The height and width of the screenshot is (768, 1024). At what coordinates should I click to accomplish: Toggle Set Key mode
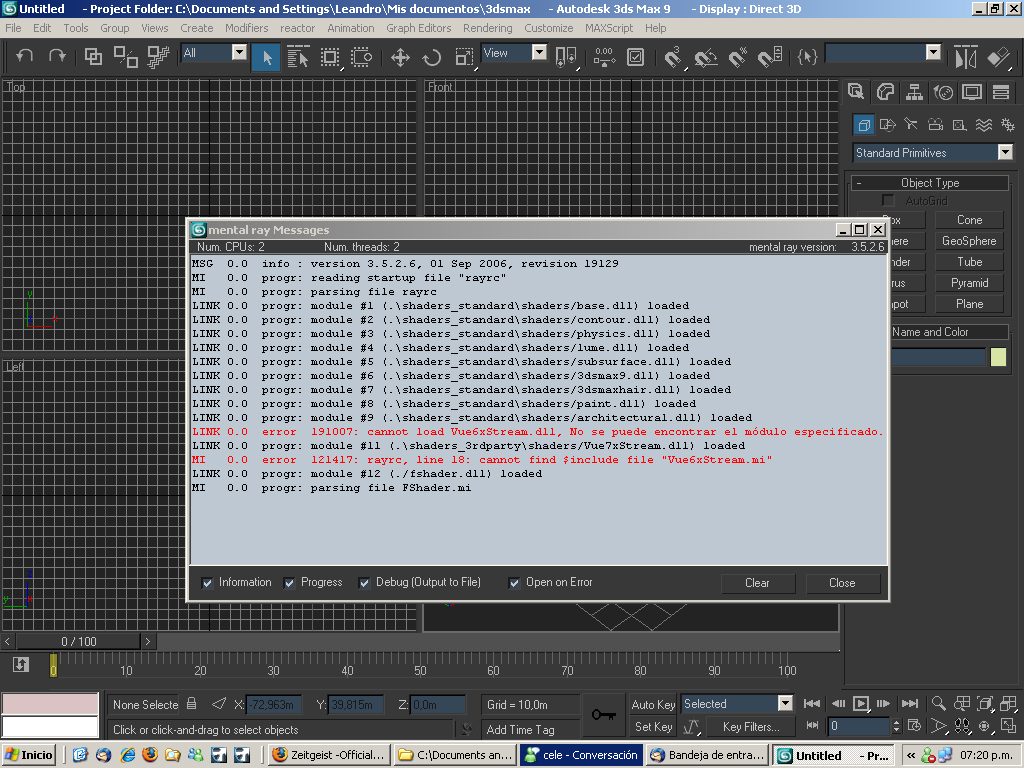click(653, 726)
